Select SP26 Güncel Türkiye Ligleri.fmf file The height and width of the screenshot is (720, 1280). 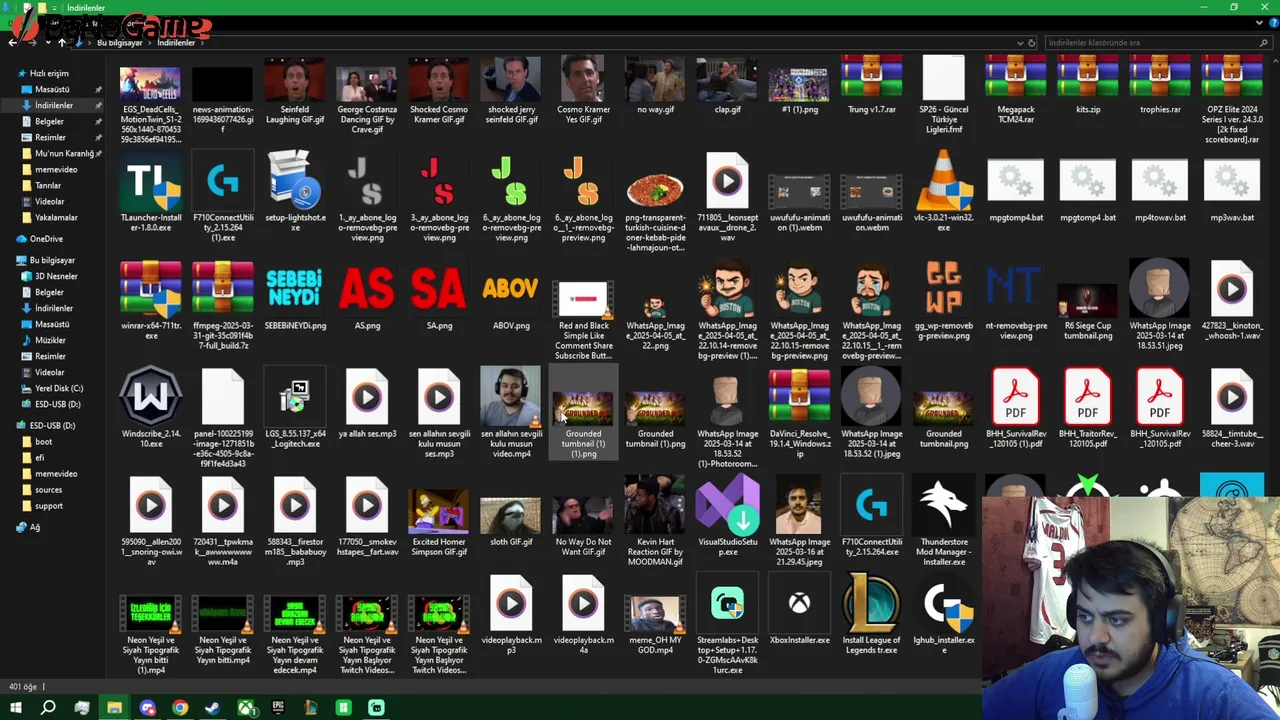[x=943, y=76]
